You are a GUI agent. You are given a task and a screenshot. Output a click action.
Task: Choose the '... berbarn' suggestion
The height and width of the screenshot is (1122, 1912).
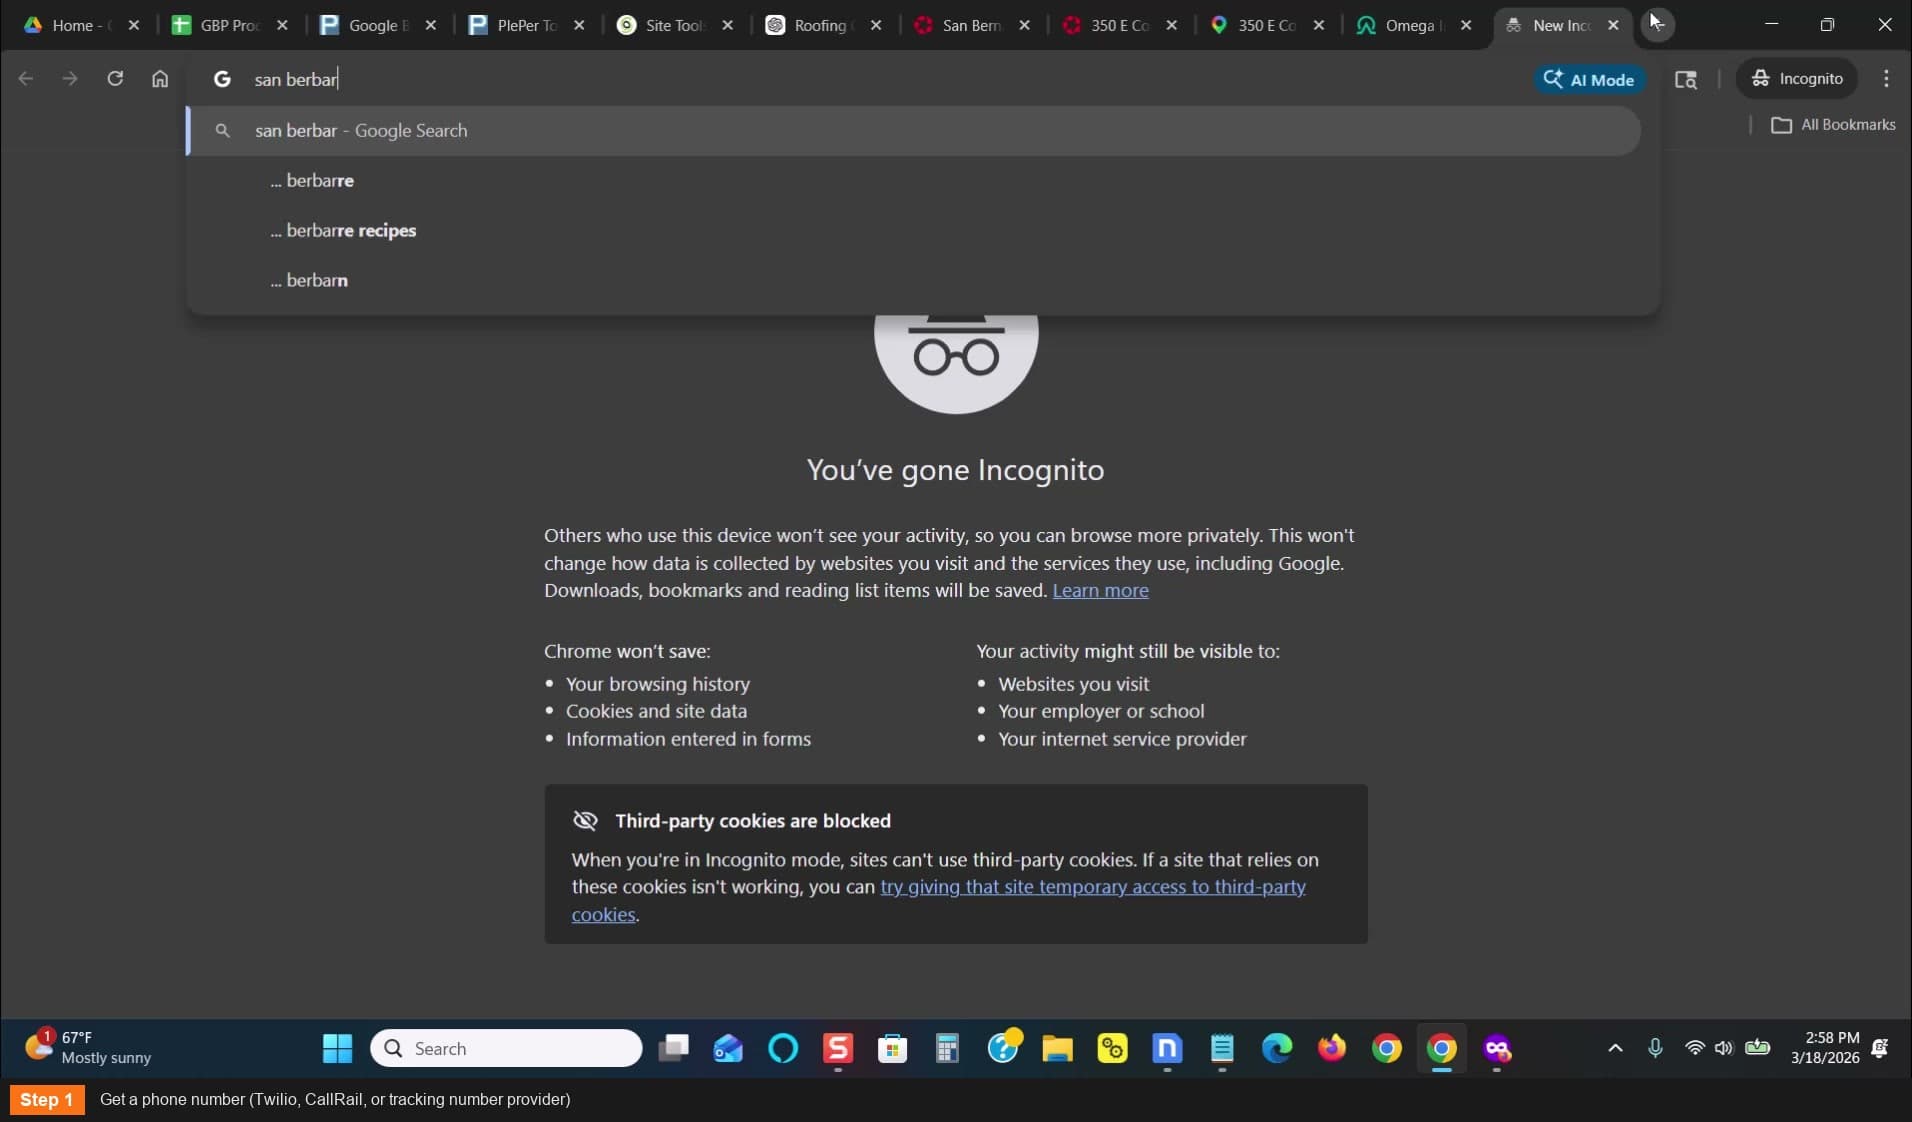click(x=914, y=281)
